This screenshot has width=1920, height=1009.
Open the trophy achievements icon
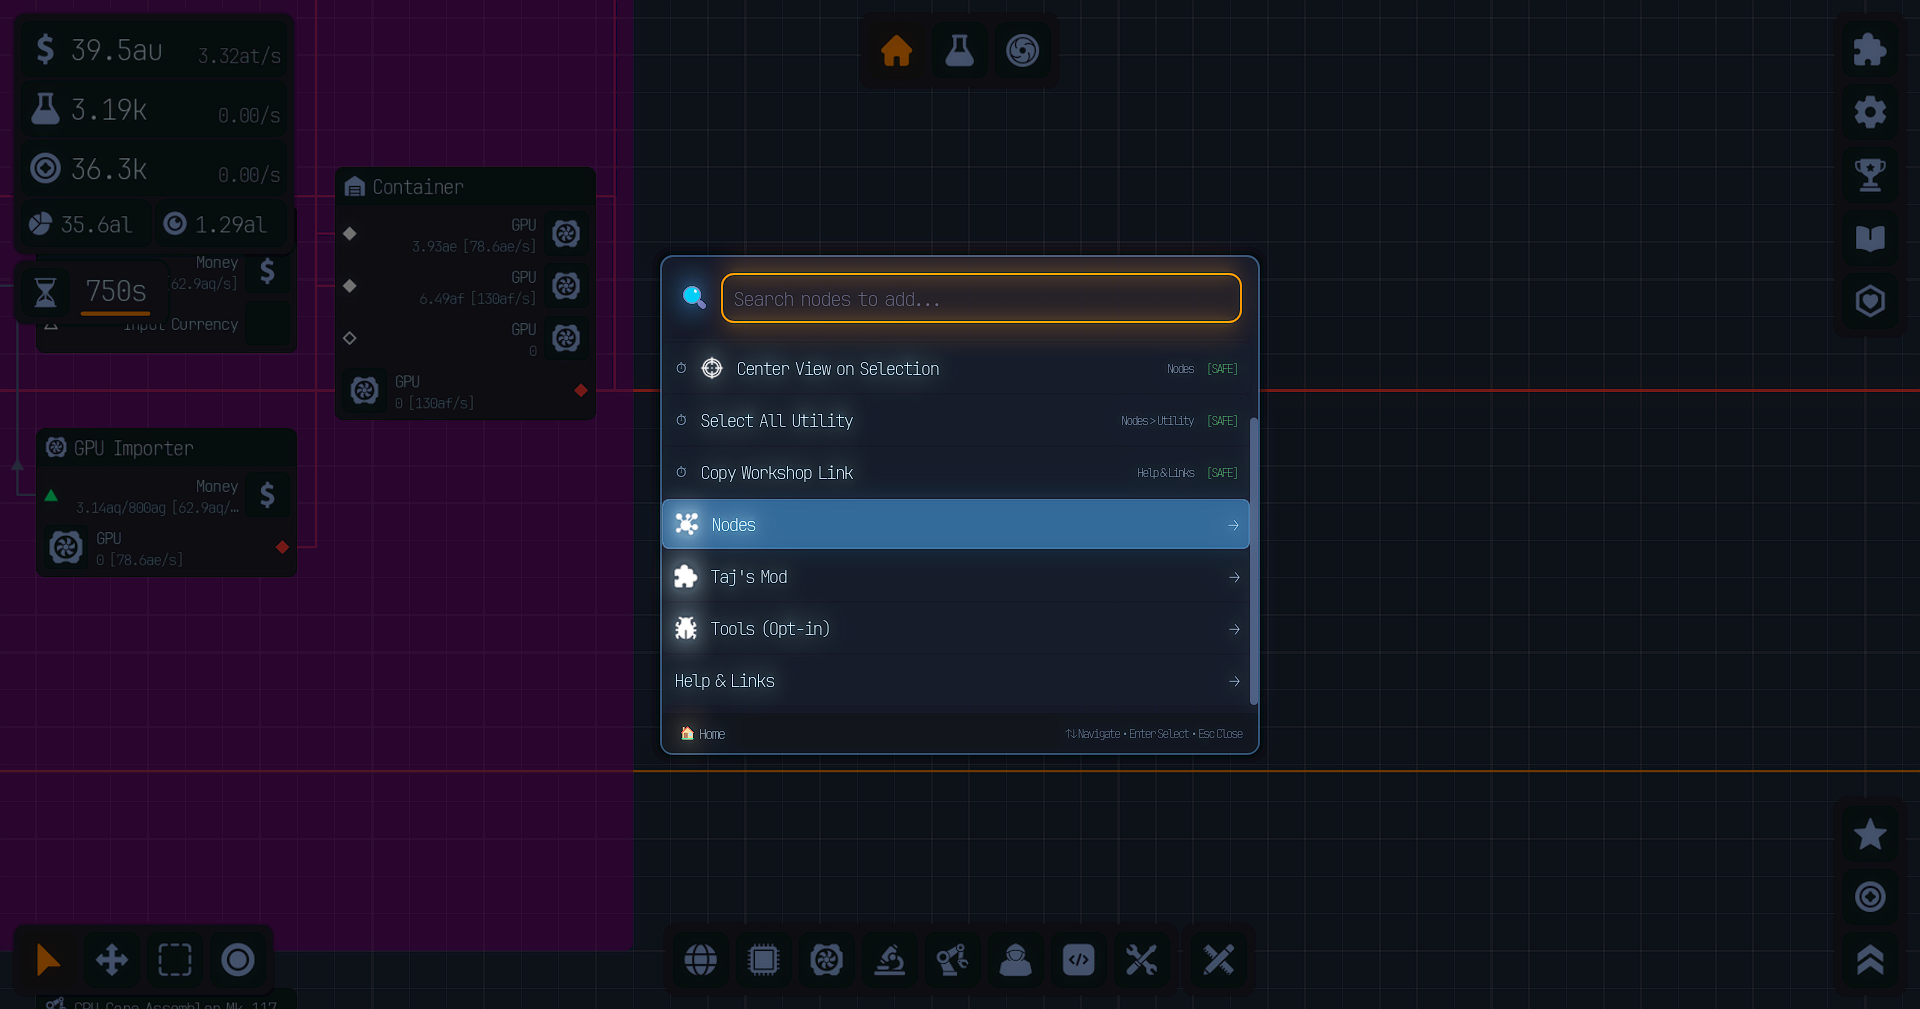point(1869,175)
